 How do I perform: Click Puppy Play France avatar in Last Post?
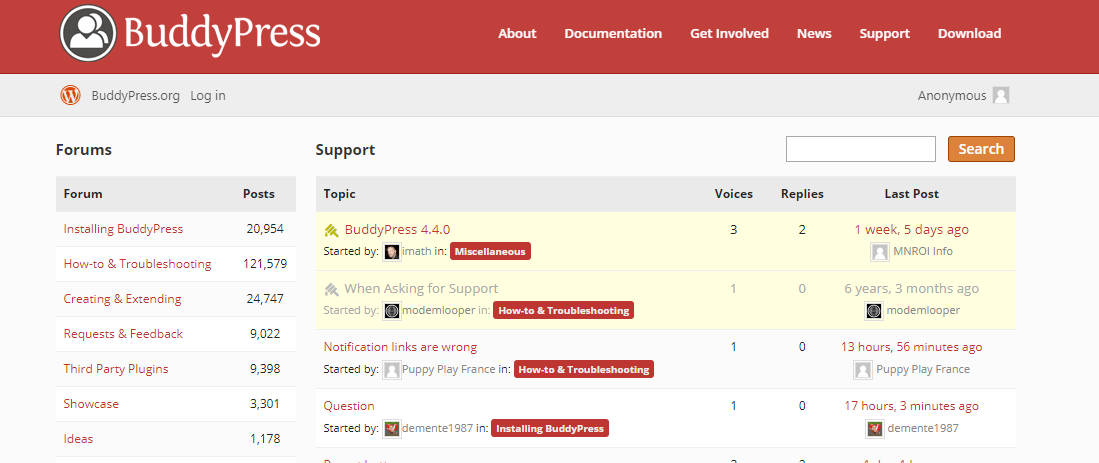(862, 369)
